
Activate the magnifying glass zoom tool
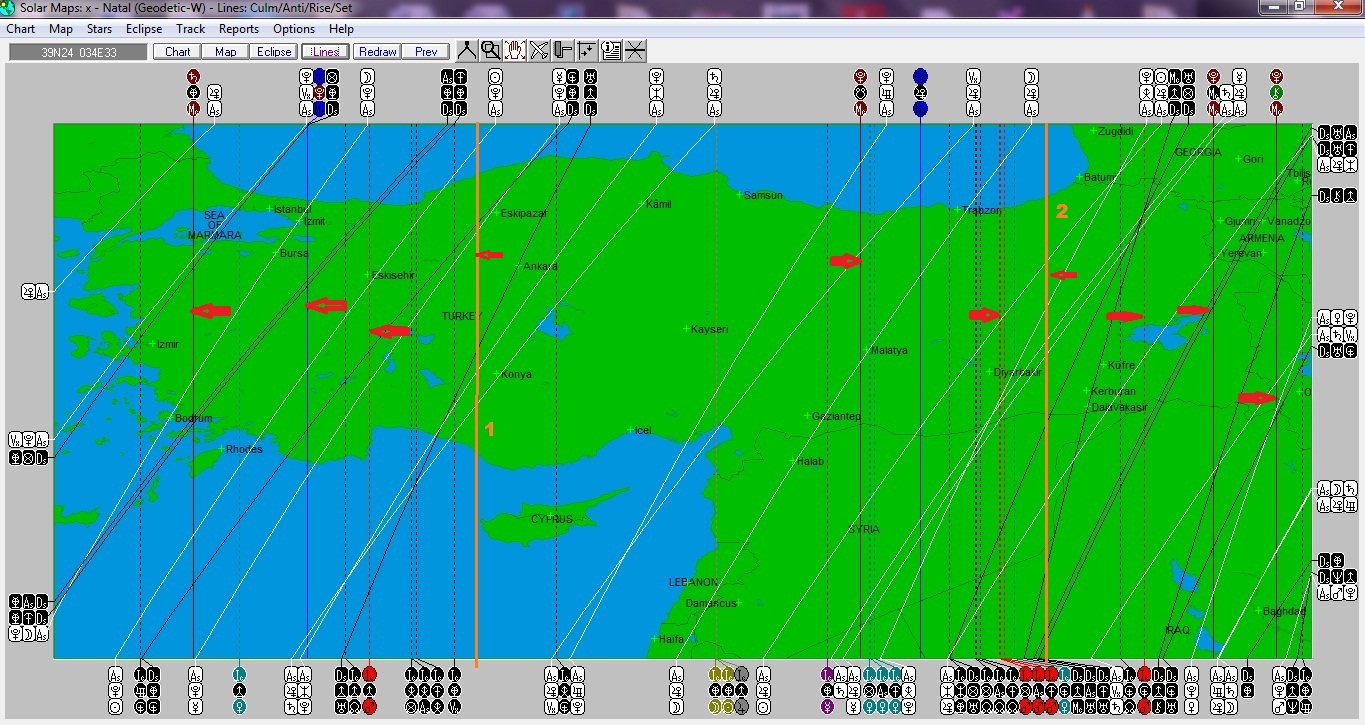491,51
